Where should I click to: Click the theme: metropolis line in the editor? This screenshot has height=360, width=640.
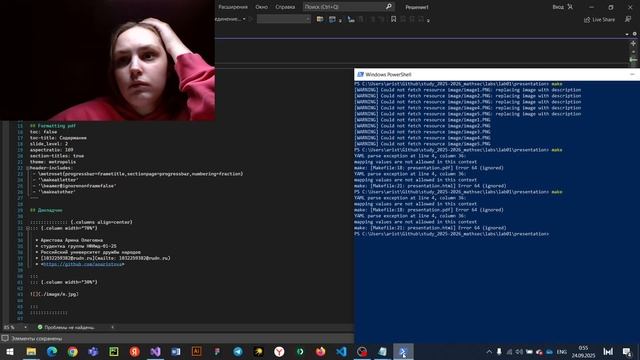pyautogui.click(x=53, y=162)
